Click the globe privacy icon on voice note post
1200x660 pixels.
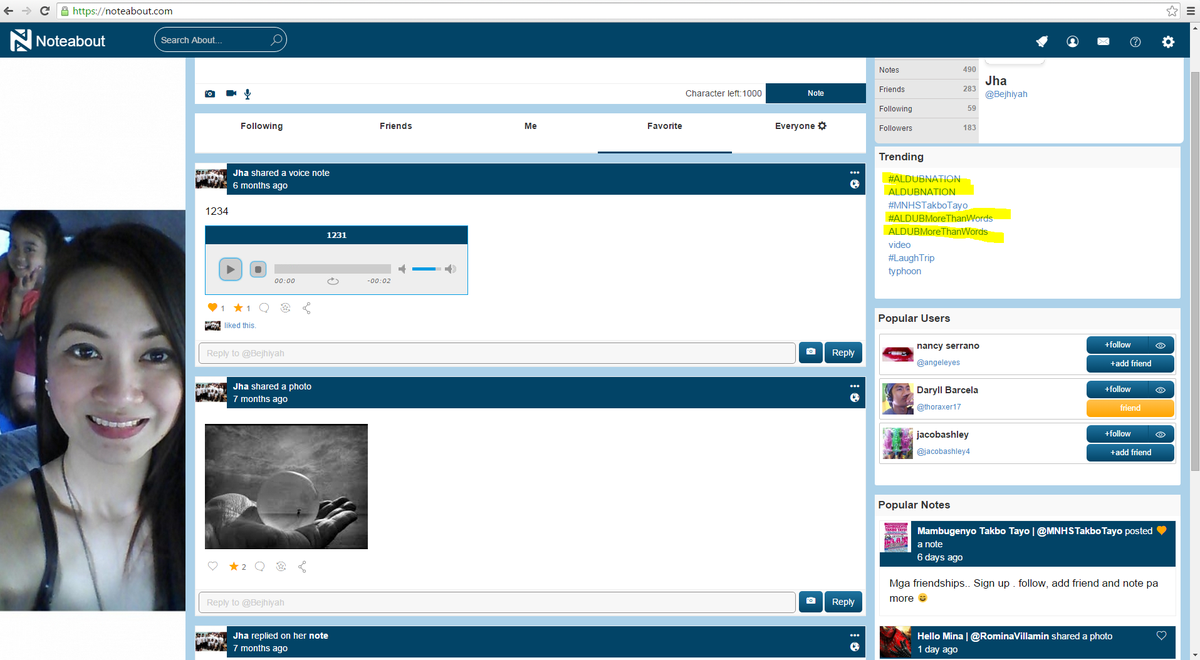[x=854, y=185]
